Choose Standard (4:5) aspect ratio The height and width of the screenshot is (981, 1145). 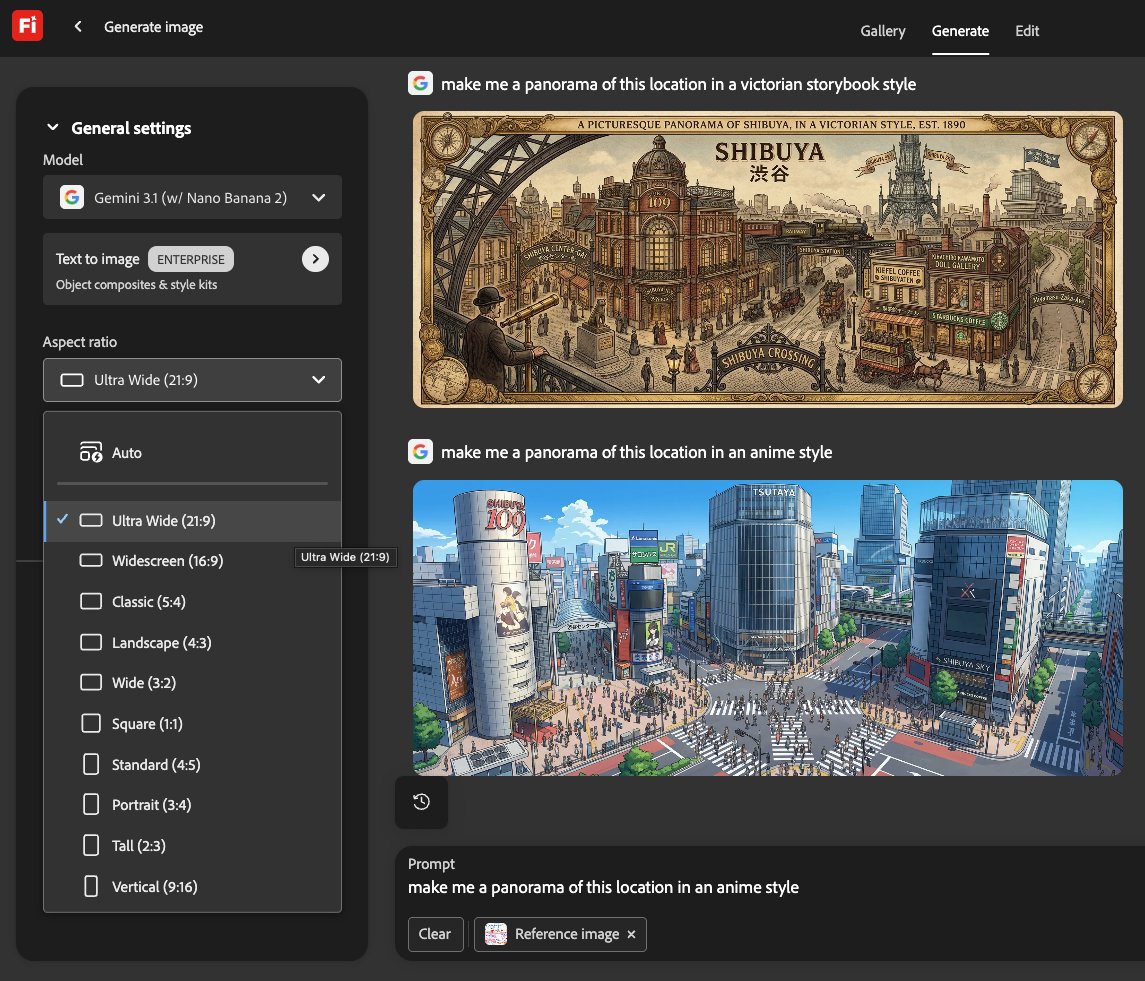[192, 765]
